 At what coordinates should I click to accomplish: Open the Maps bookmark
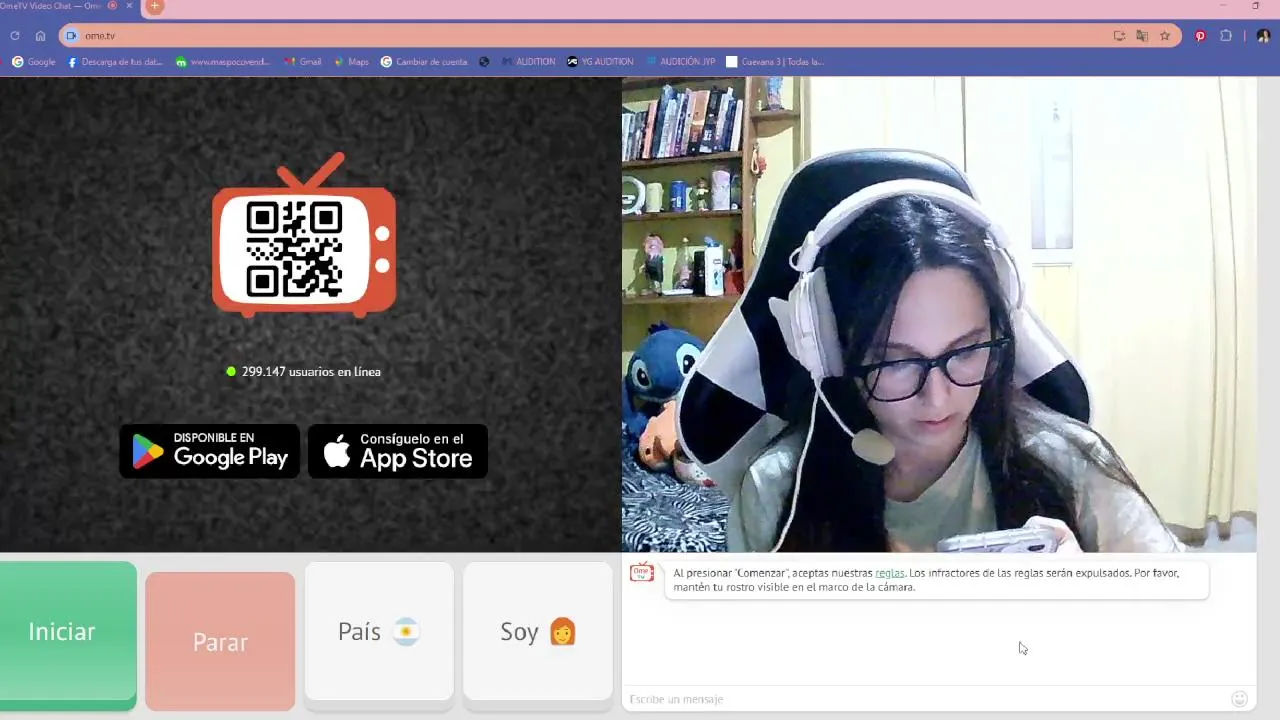351,62
